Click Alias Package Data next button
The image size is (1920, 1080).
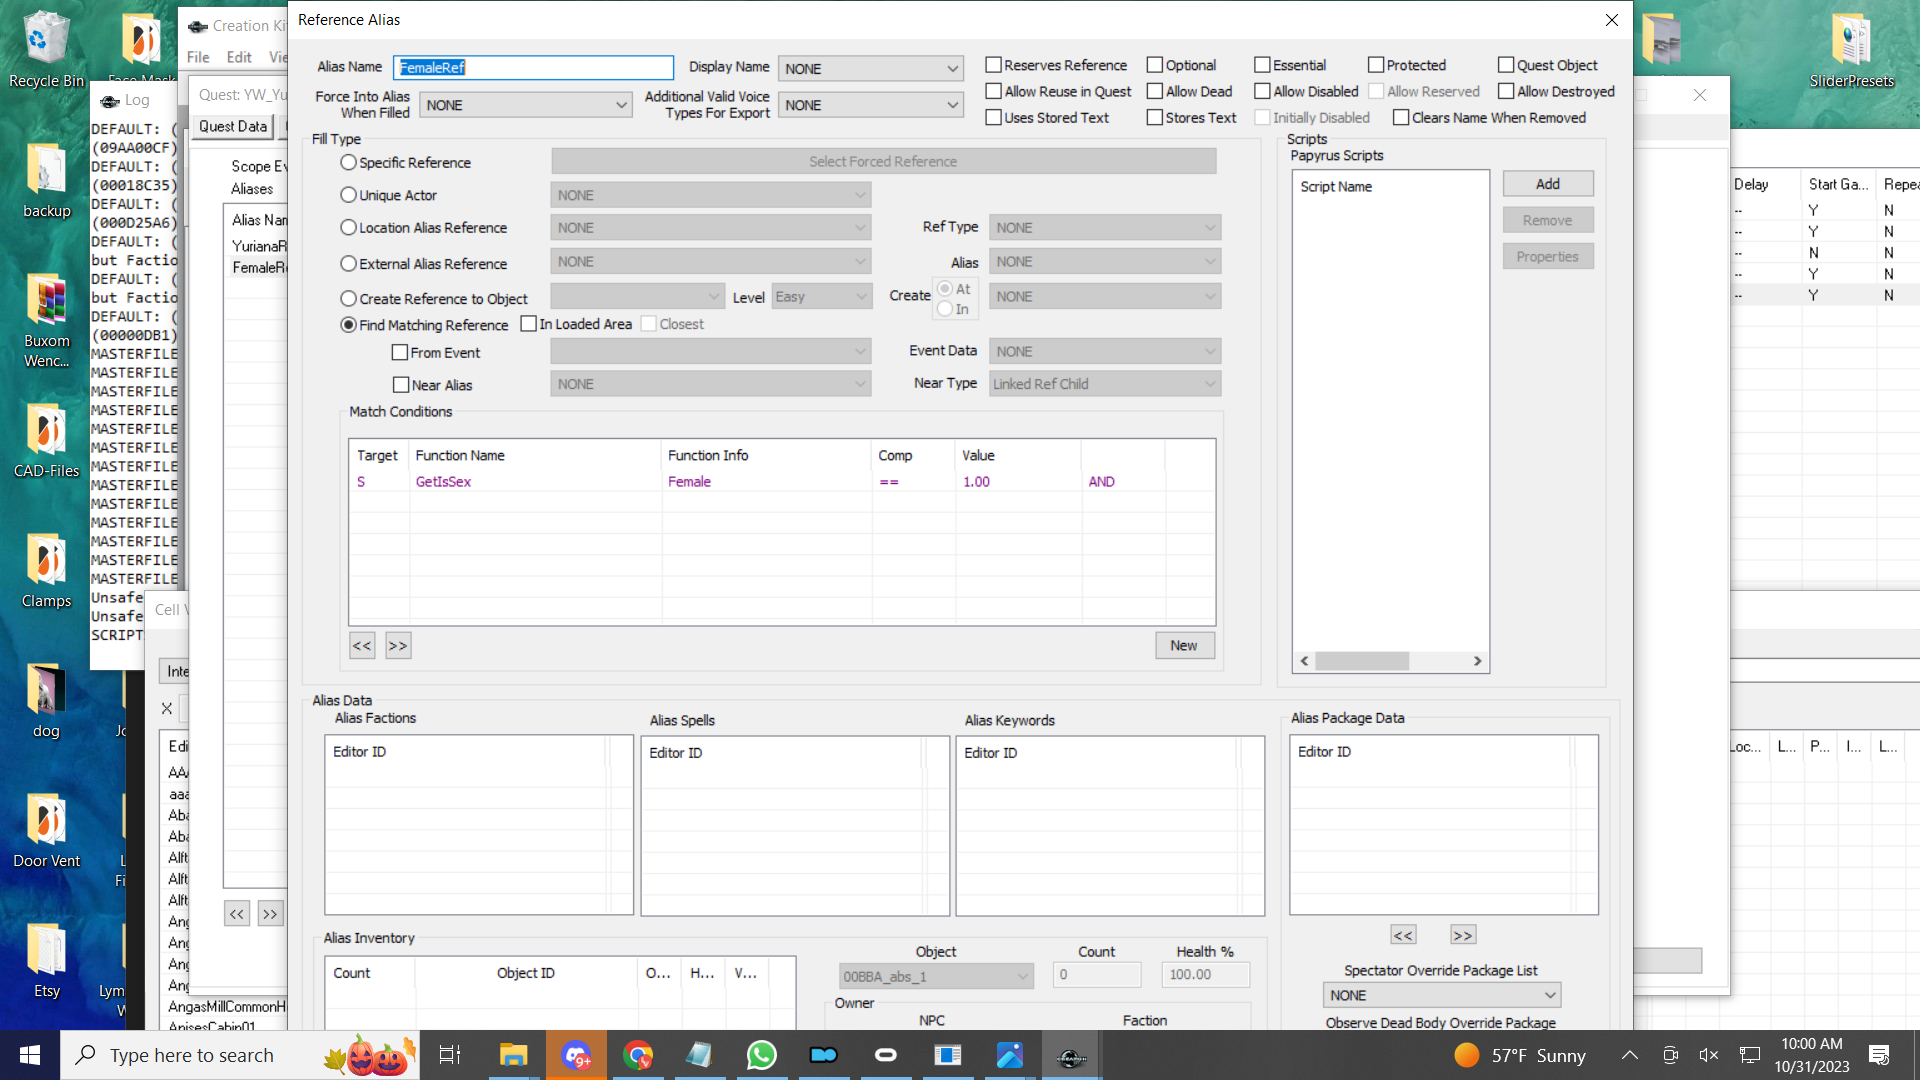click(x=1463, y=935)
